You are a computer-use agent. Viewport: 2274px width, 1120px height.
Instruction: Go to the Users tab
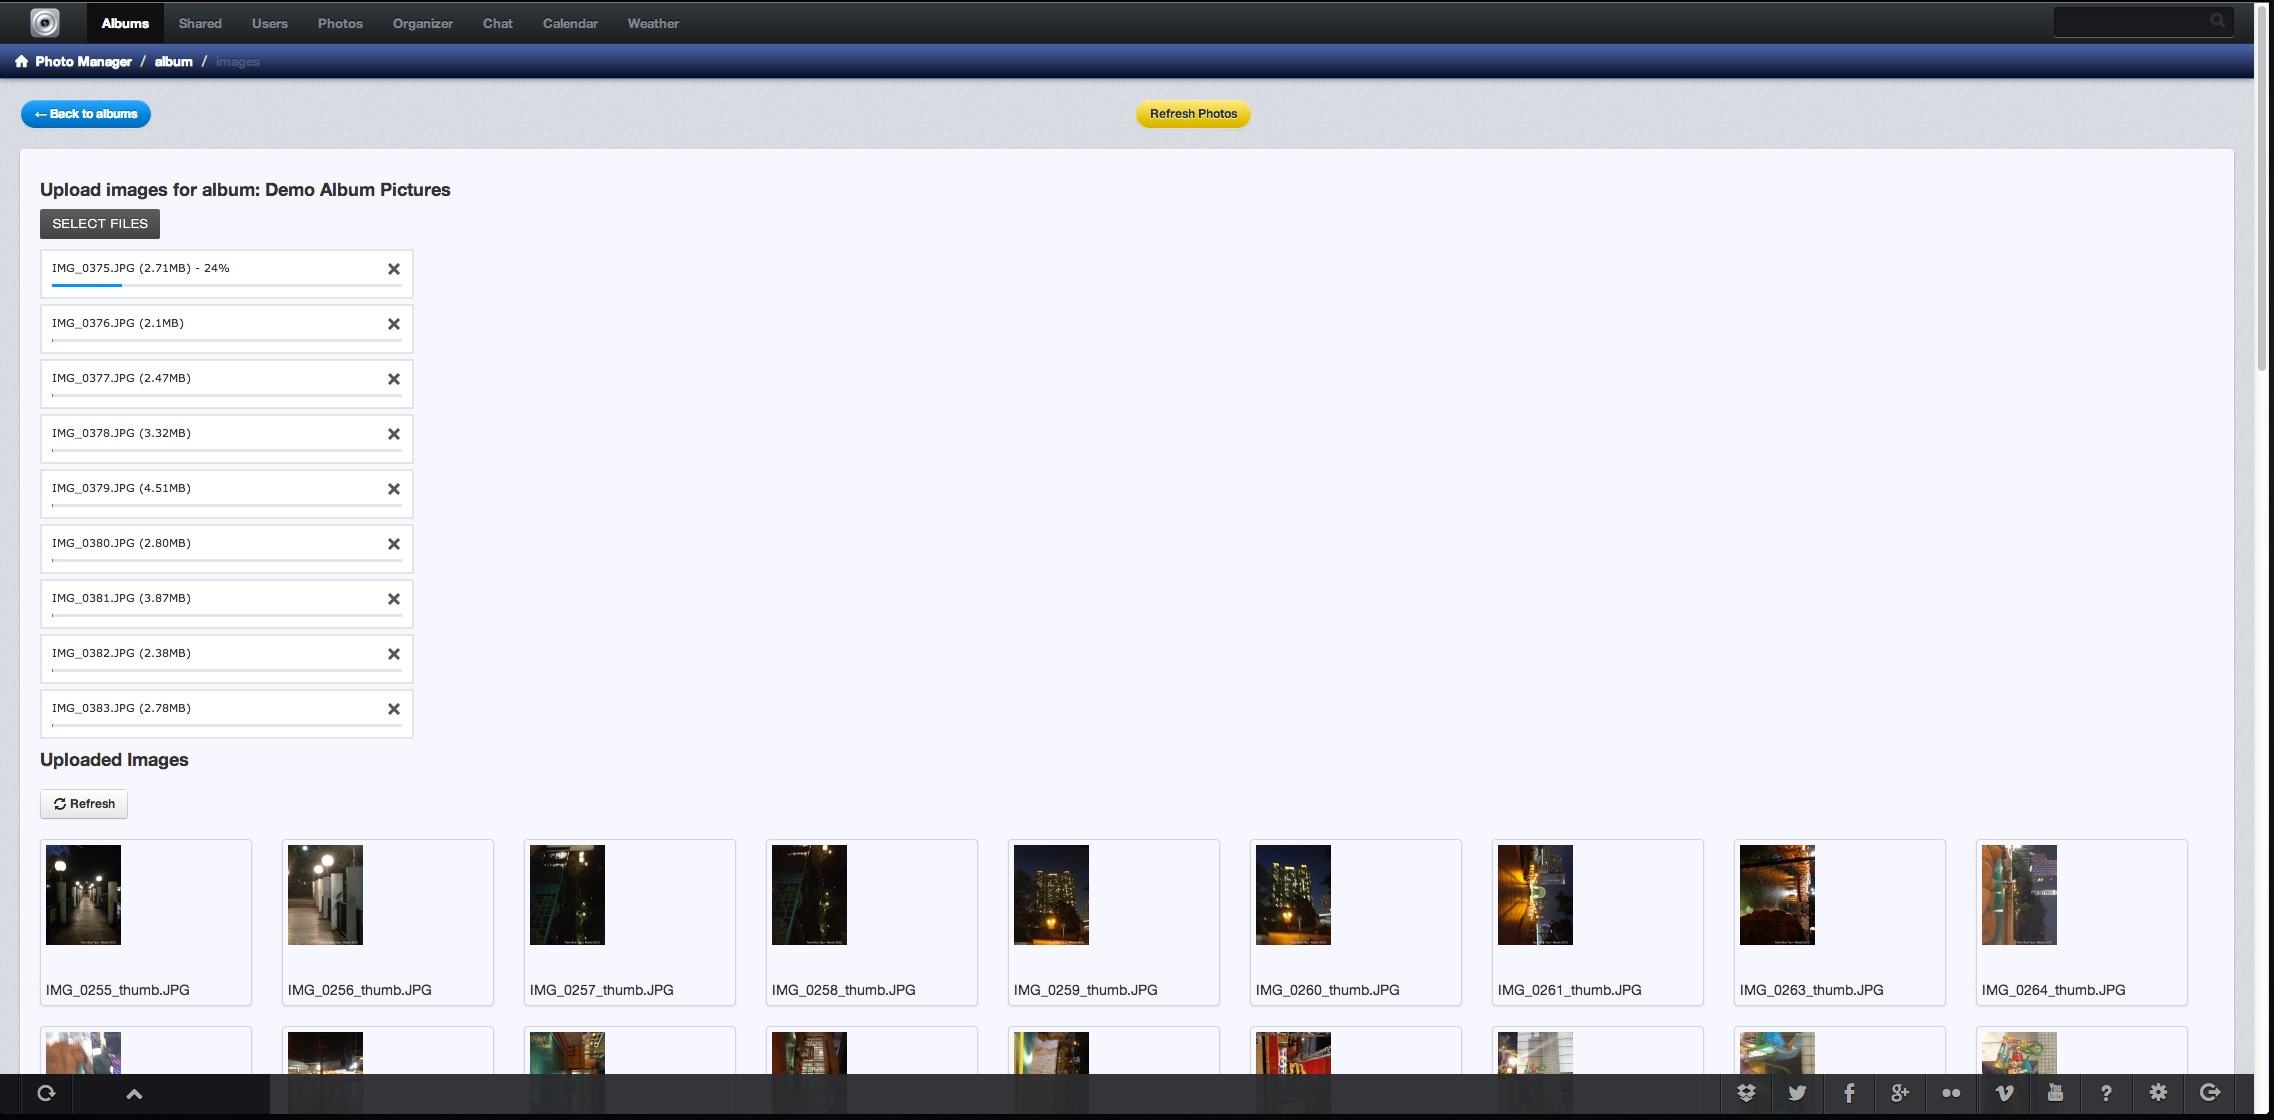(x=270, y=23)
